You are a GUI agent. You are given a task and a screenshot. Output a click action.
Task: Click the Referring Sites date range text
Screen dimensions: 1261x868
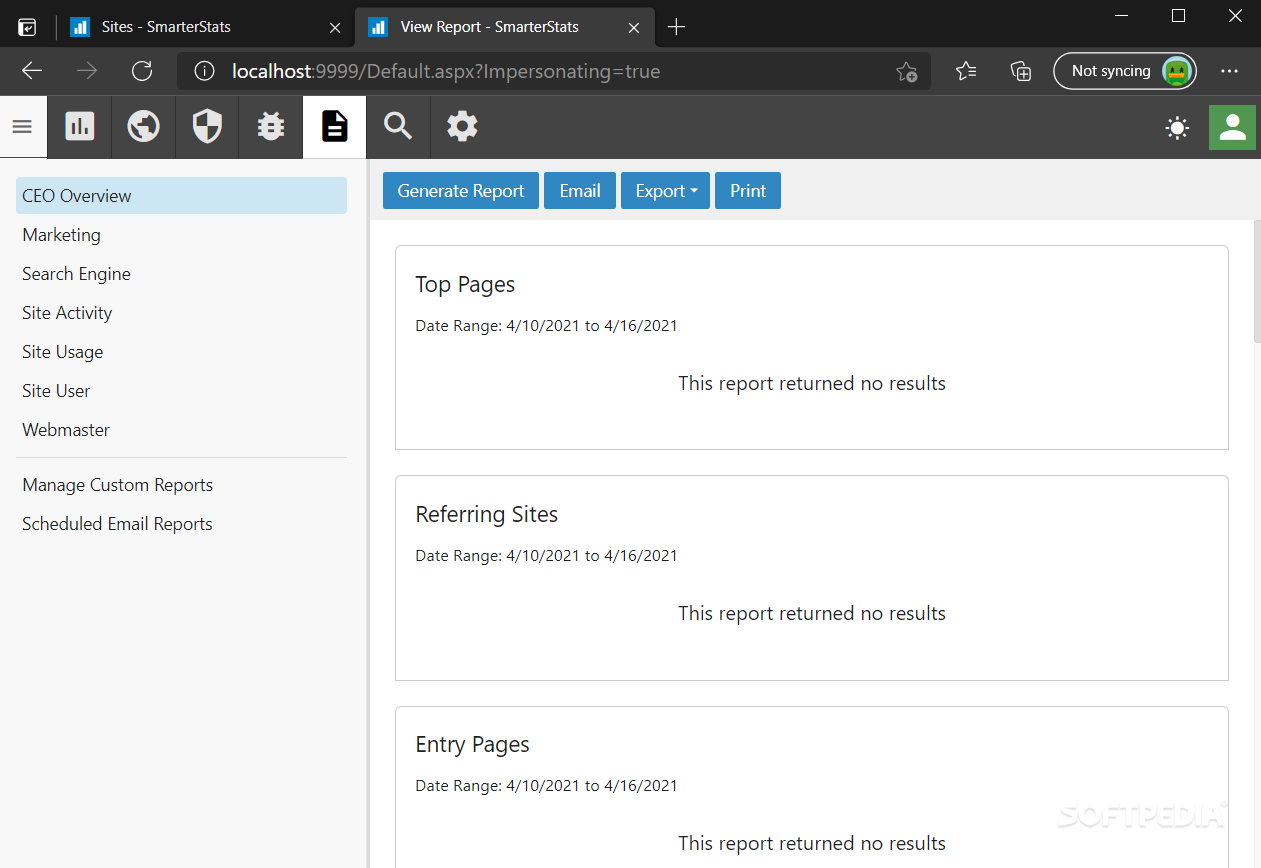tap(546, 556)
